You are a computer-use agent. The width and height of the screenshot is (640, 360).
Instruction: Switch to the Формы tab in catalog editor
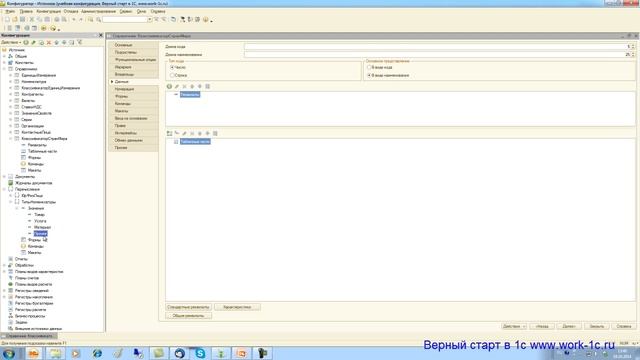click(133, 96)
